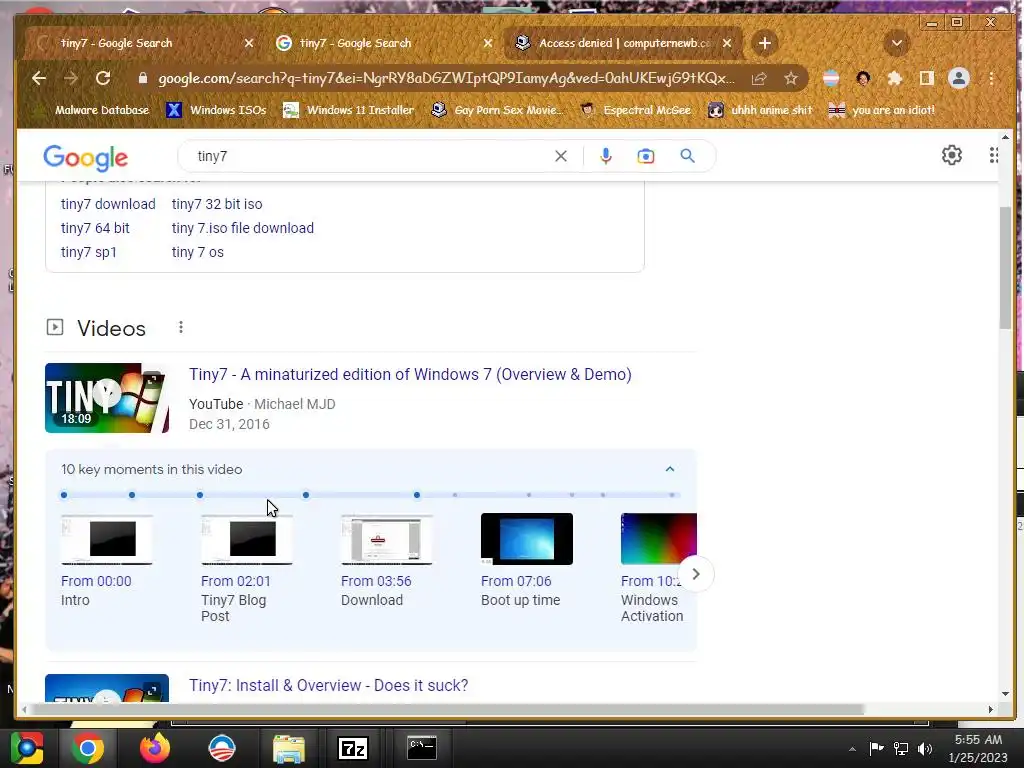Jump to Tiny7 Blog Post moment thumbnail
Viewport: 1024px width, 768px height.
(x=247, y=539)
